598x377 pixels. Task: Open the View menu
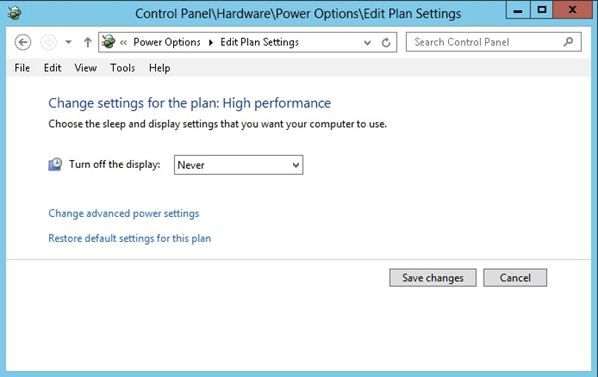(85, 68)
